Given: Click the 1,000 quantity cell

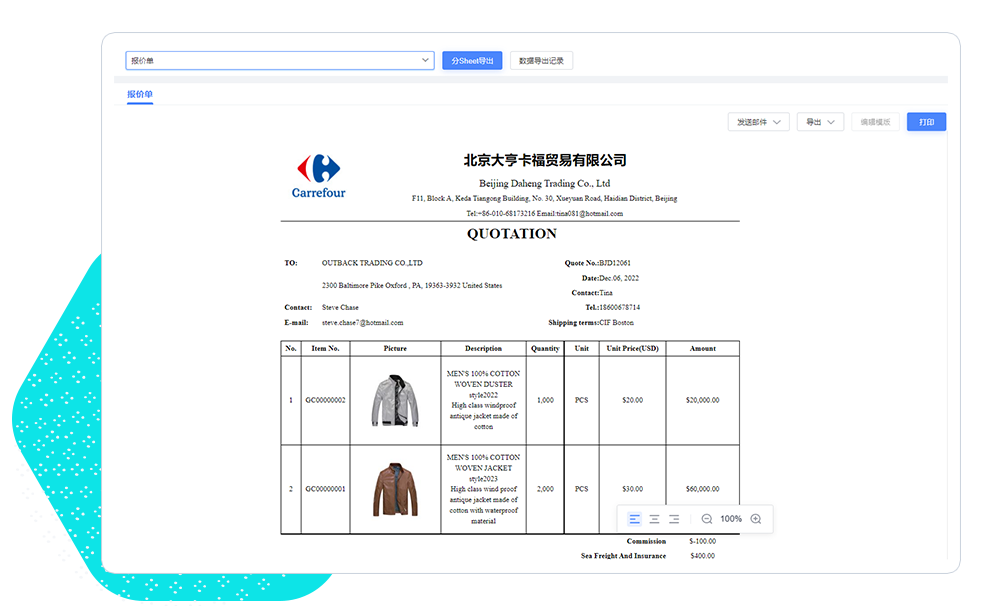Looking at the screenshot, I should click(x=545, y=400).
